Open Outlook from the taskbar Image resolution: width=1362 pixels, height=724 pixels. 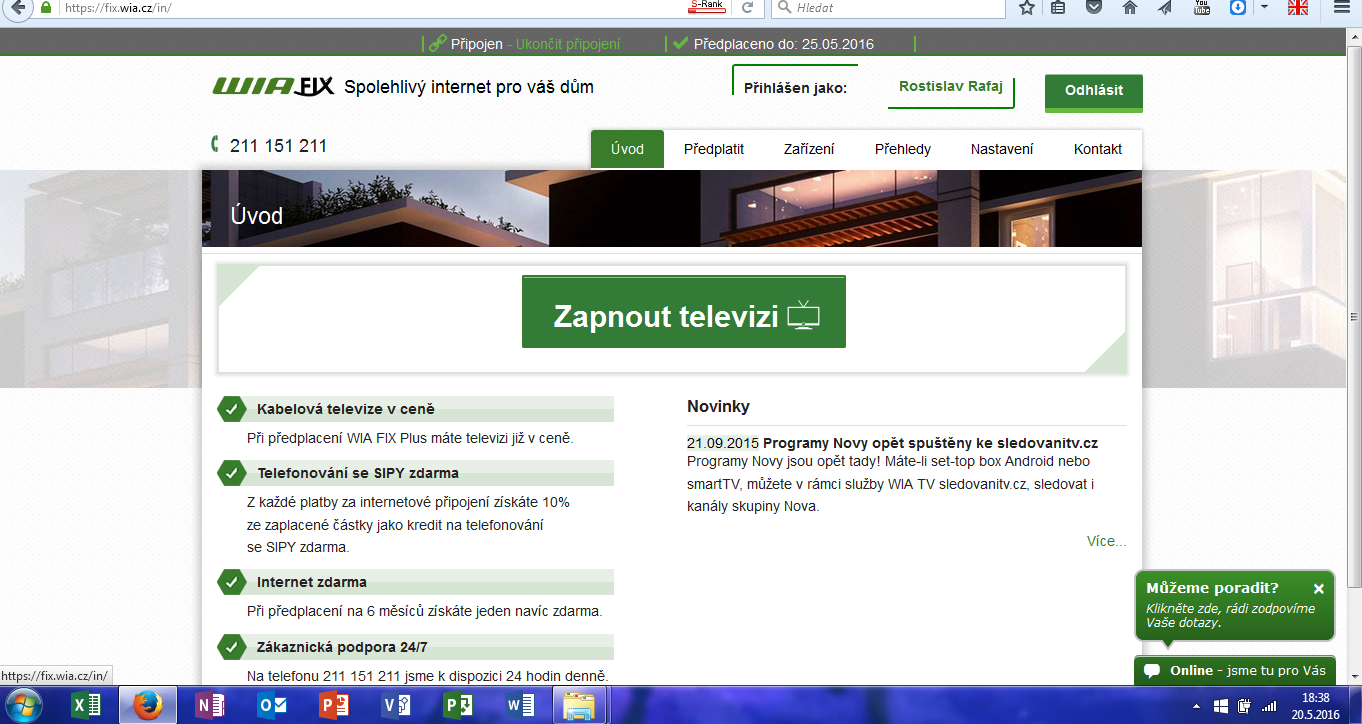(272, 706)
